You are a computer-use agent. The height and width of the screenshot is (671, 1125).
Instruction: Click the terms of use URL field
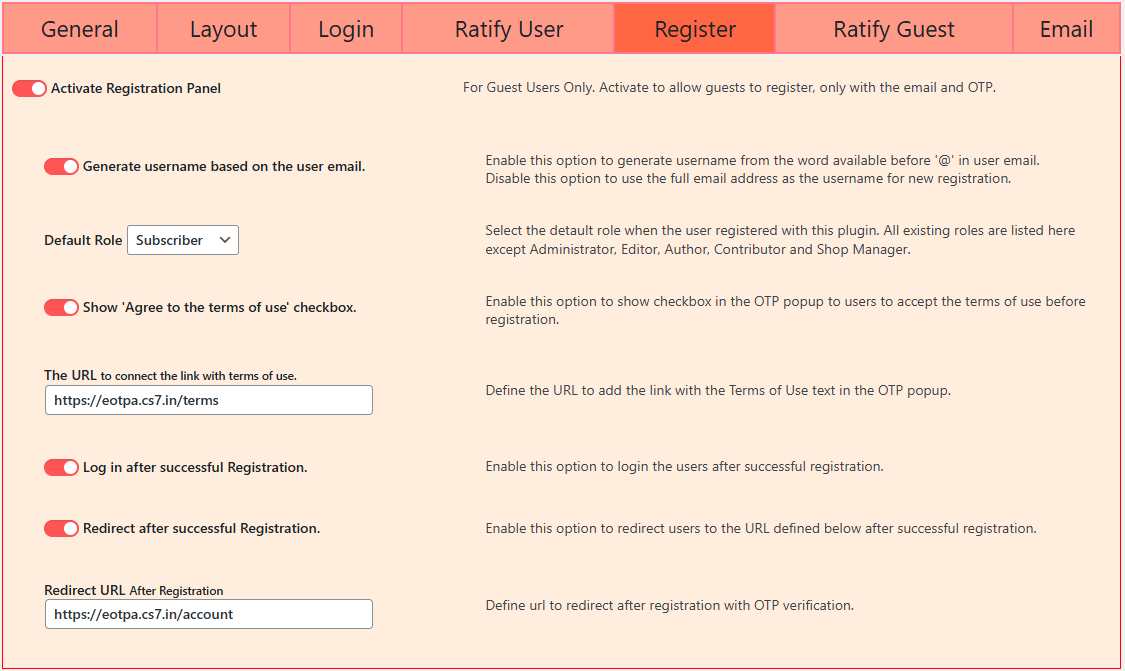[209, 400]
